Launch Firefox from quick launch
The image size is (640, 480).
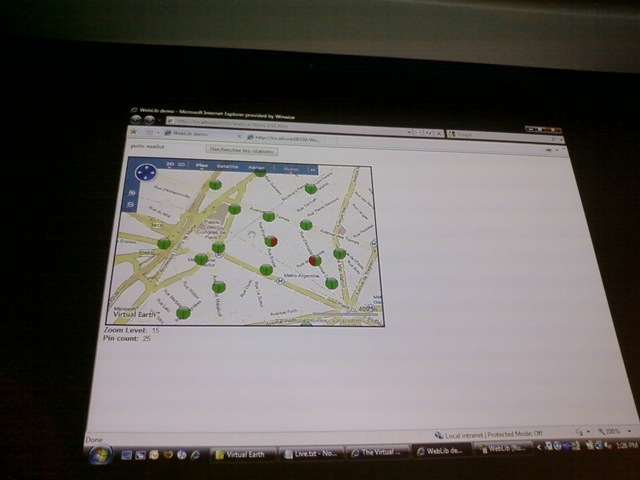(x=168, y=455)
